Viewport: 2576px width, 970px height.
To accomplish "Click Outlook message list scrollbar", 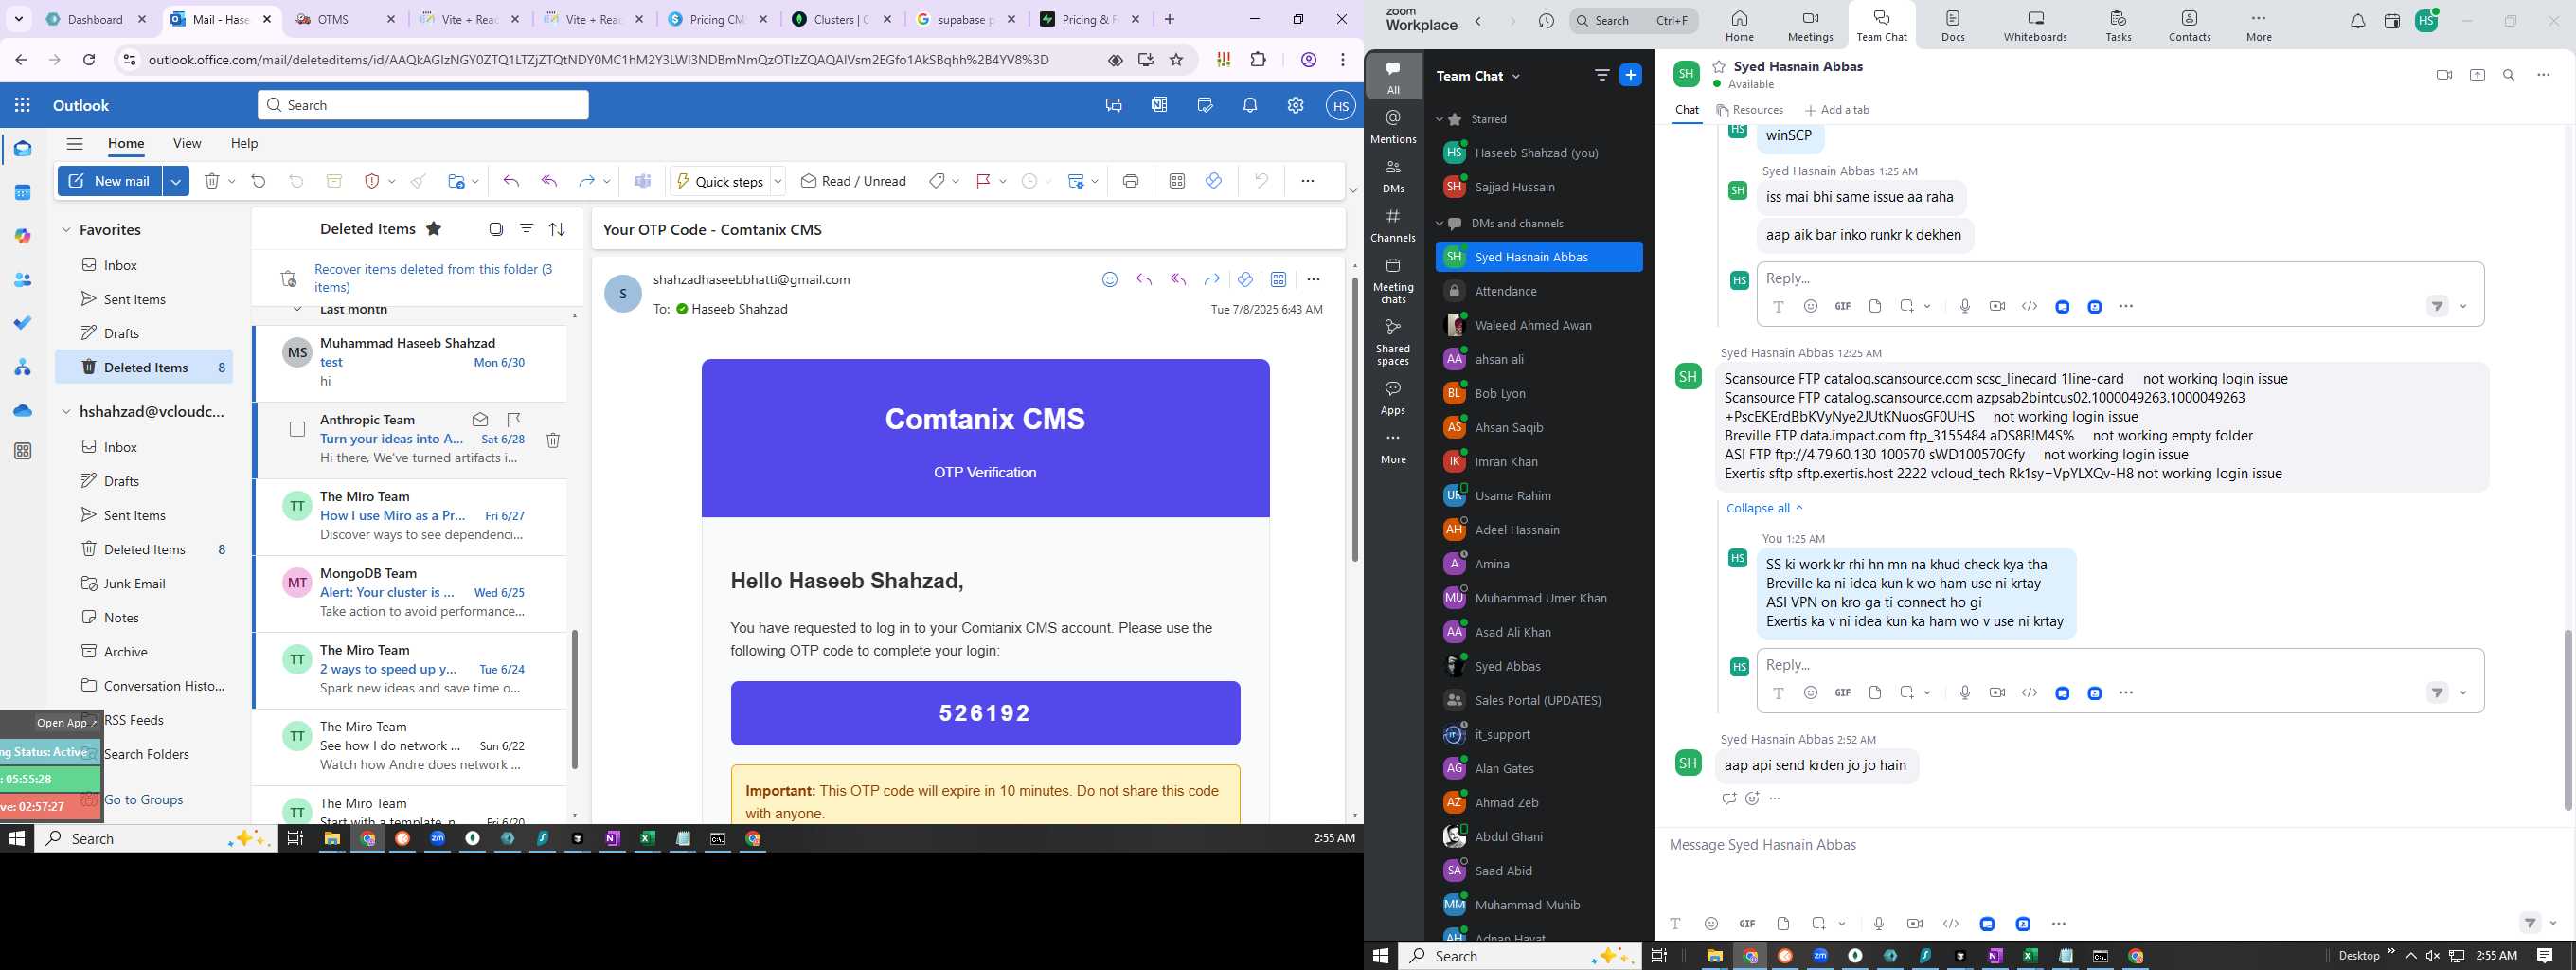I will pyautogui.click(x=574, y=699).
